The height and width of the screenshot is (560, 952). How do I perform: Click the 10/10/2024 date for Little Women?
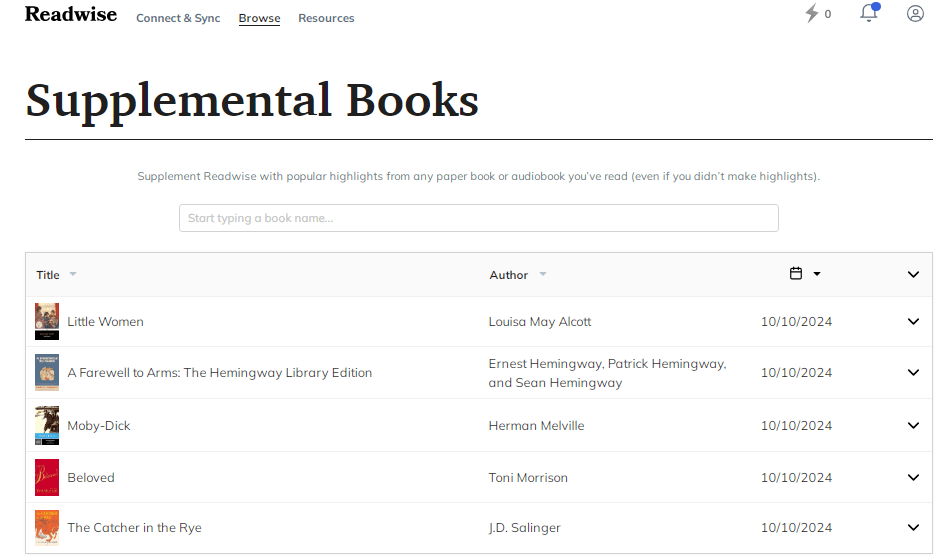797,321
